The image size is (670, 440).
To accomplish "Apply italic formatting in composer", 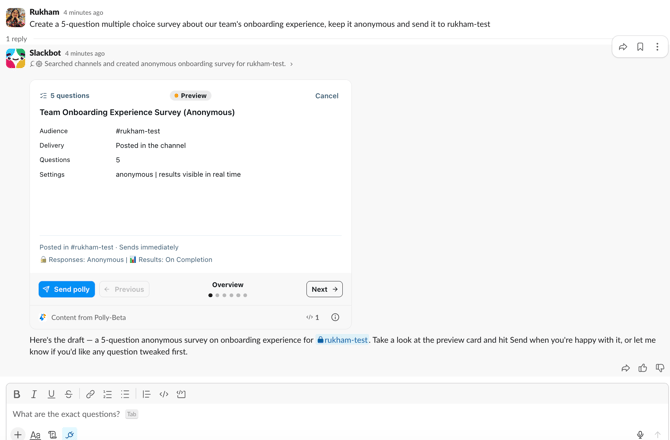I will pyautogui.click(x=34, y=394).
